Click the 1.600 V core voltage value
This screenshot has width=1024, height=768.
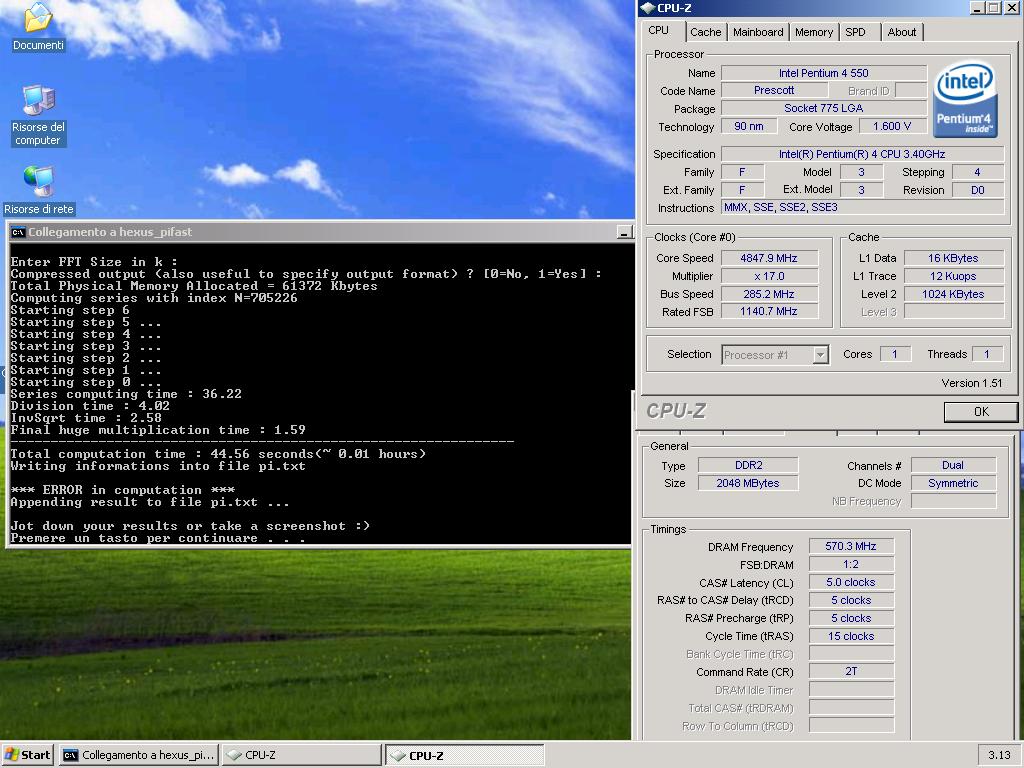891,127
